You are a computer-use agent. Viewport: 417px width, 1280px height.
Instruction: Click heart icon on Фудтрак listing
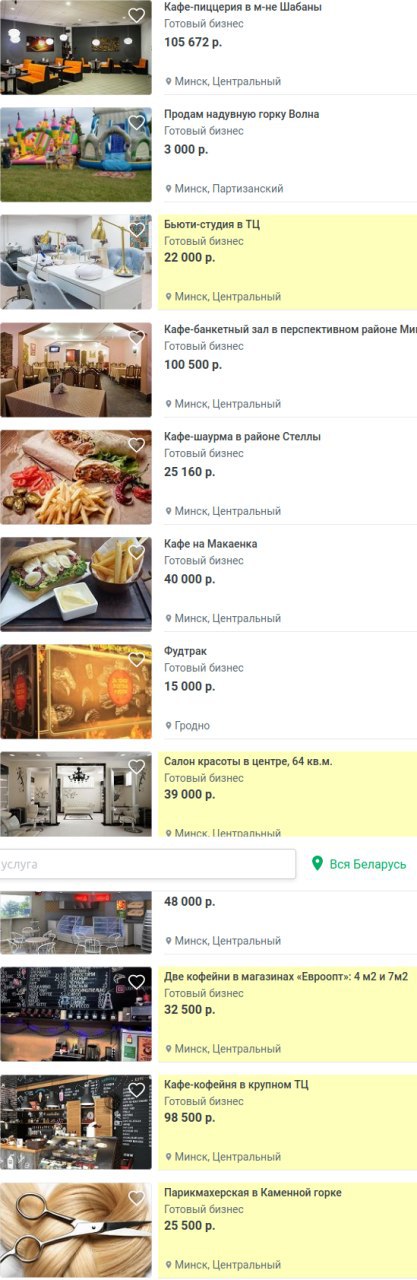pyautogui.click(x=137, y=660)
